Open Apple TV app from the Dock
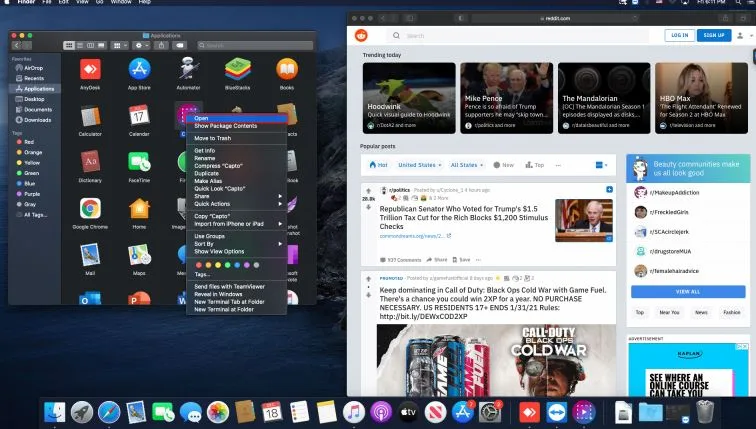The width and height of the screenshot is (756, 429). pyautogui.click(x=408, y=413)
